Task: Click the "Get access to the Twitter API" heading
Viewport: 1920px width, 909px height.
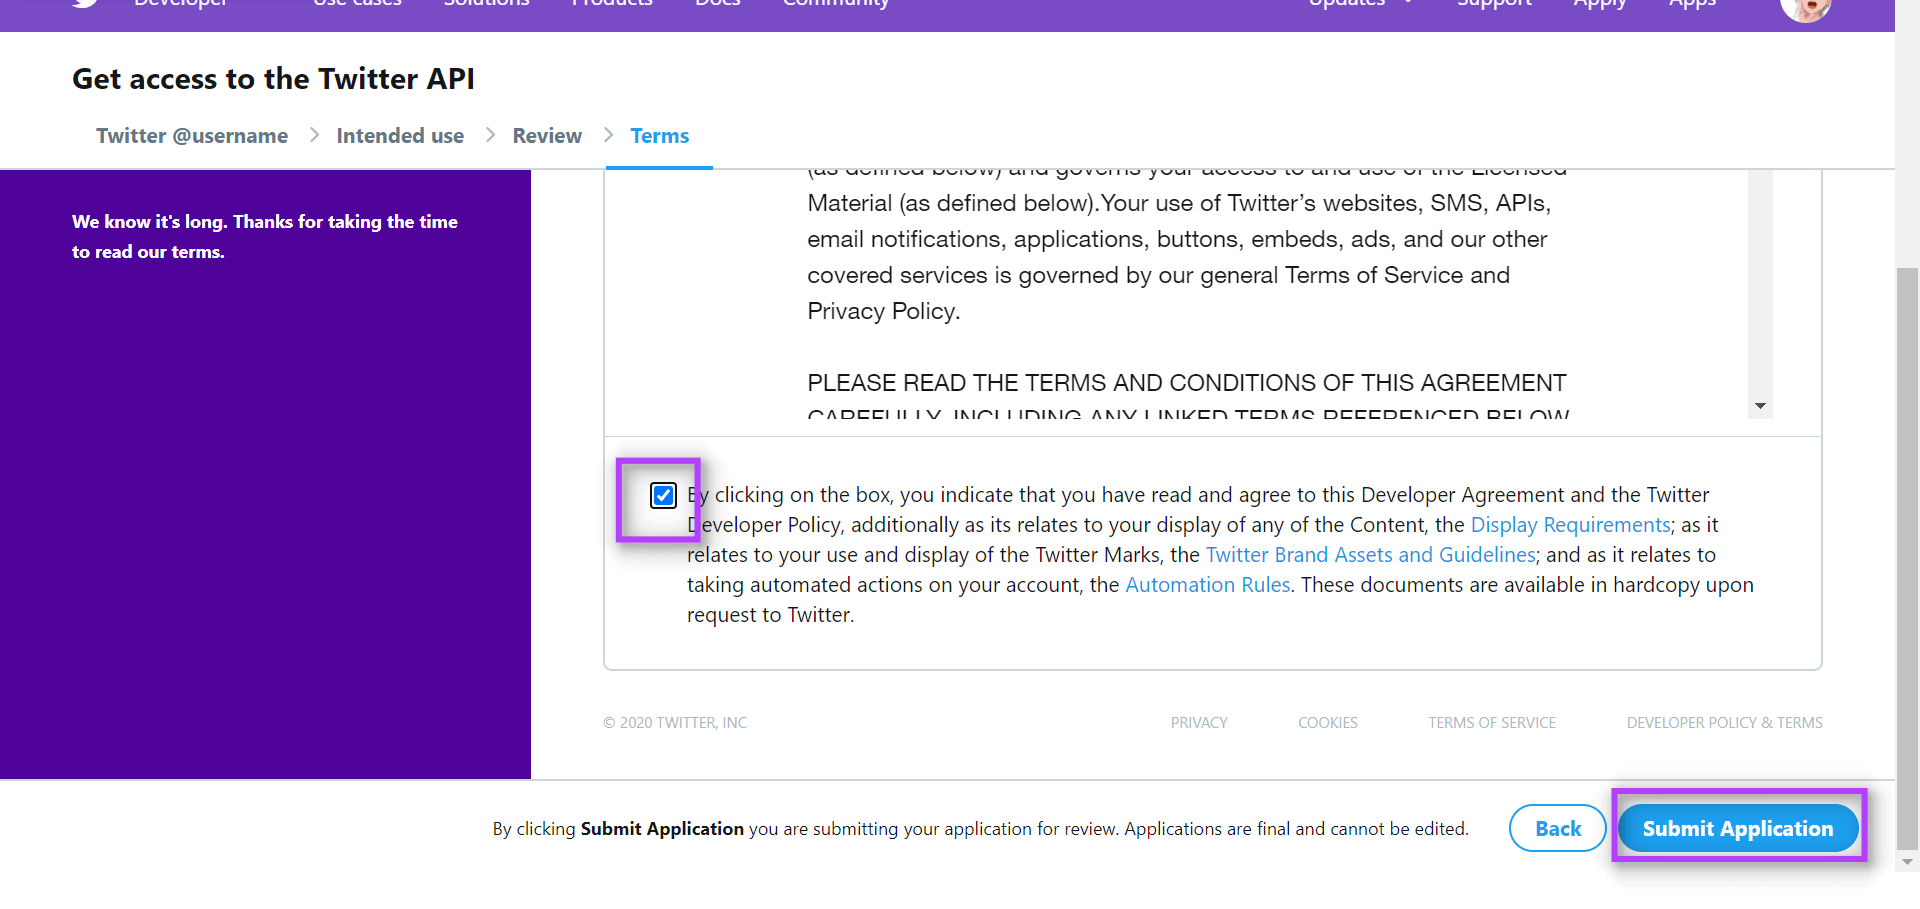Action: [273, 79]
